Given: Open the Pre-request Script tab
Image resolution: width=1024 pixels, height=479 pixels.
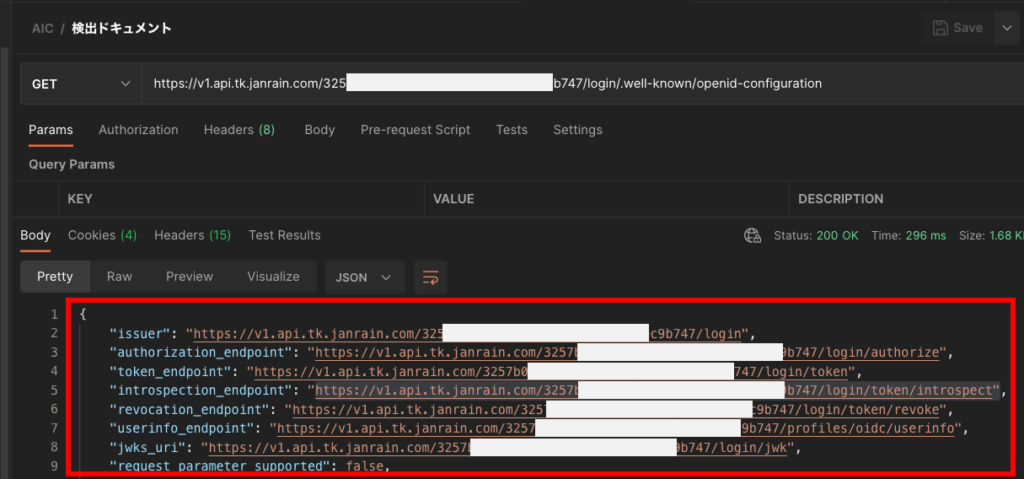Looking at the screenshot, I should coord(415,130).
